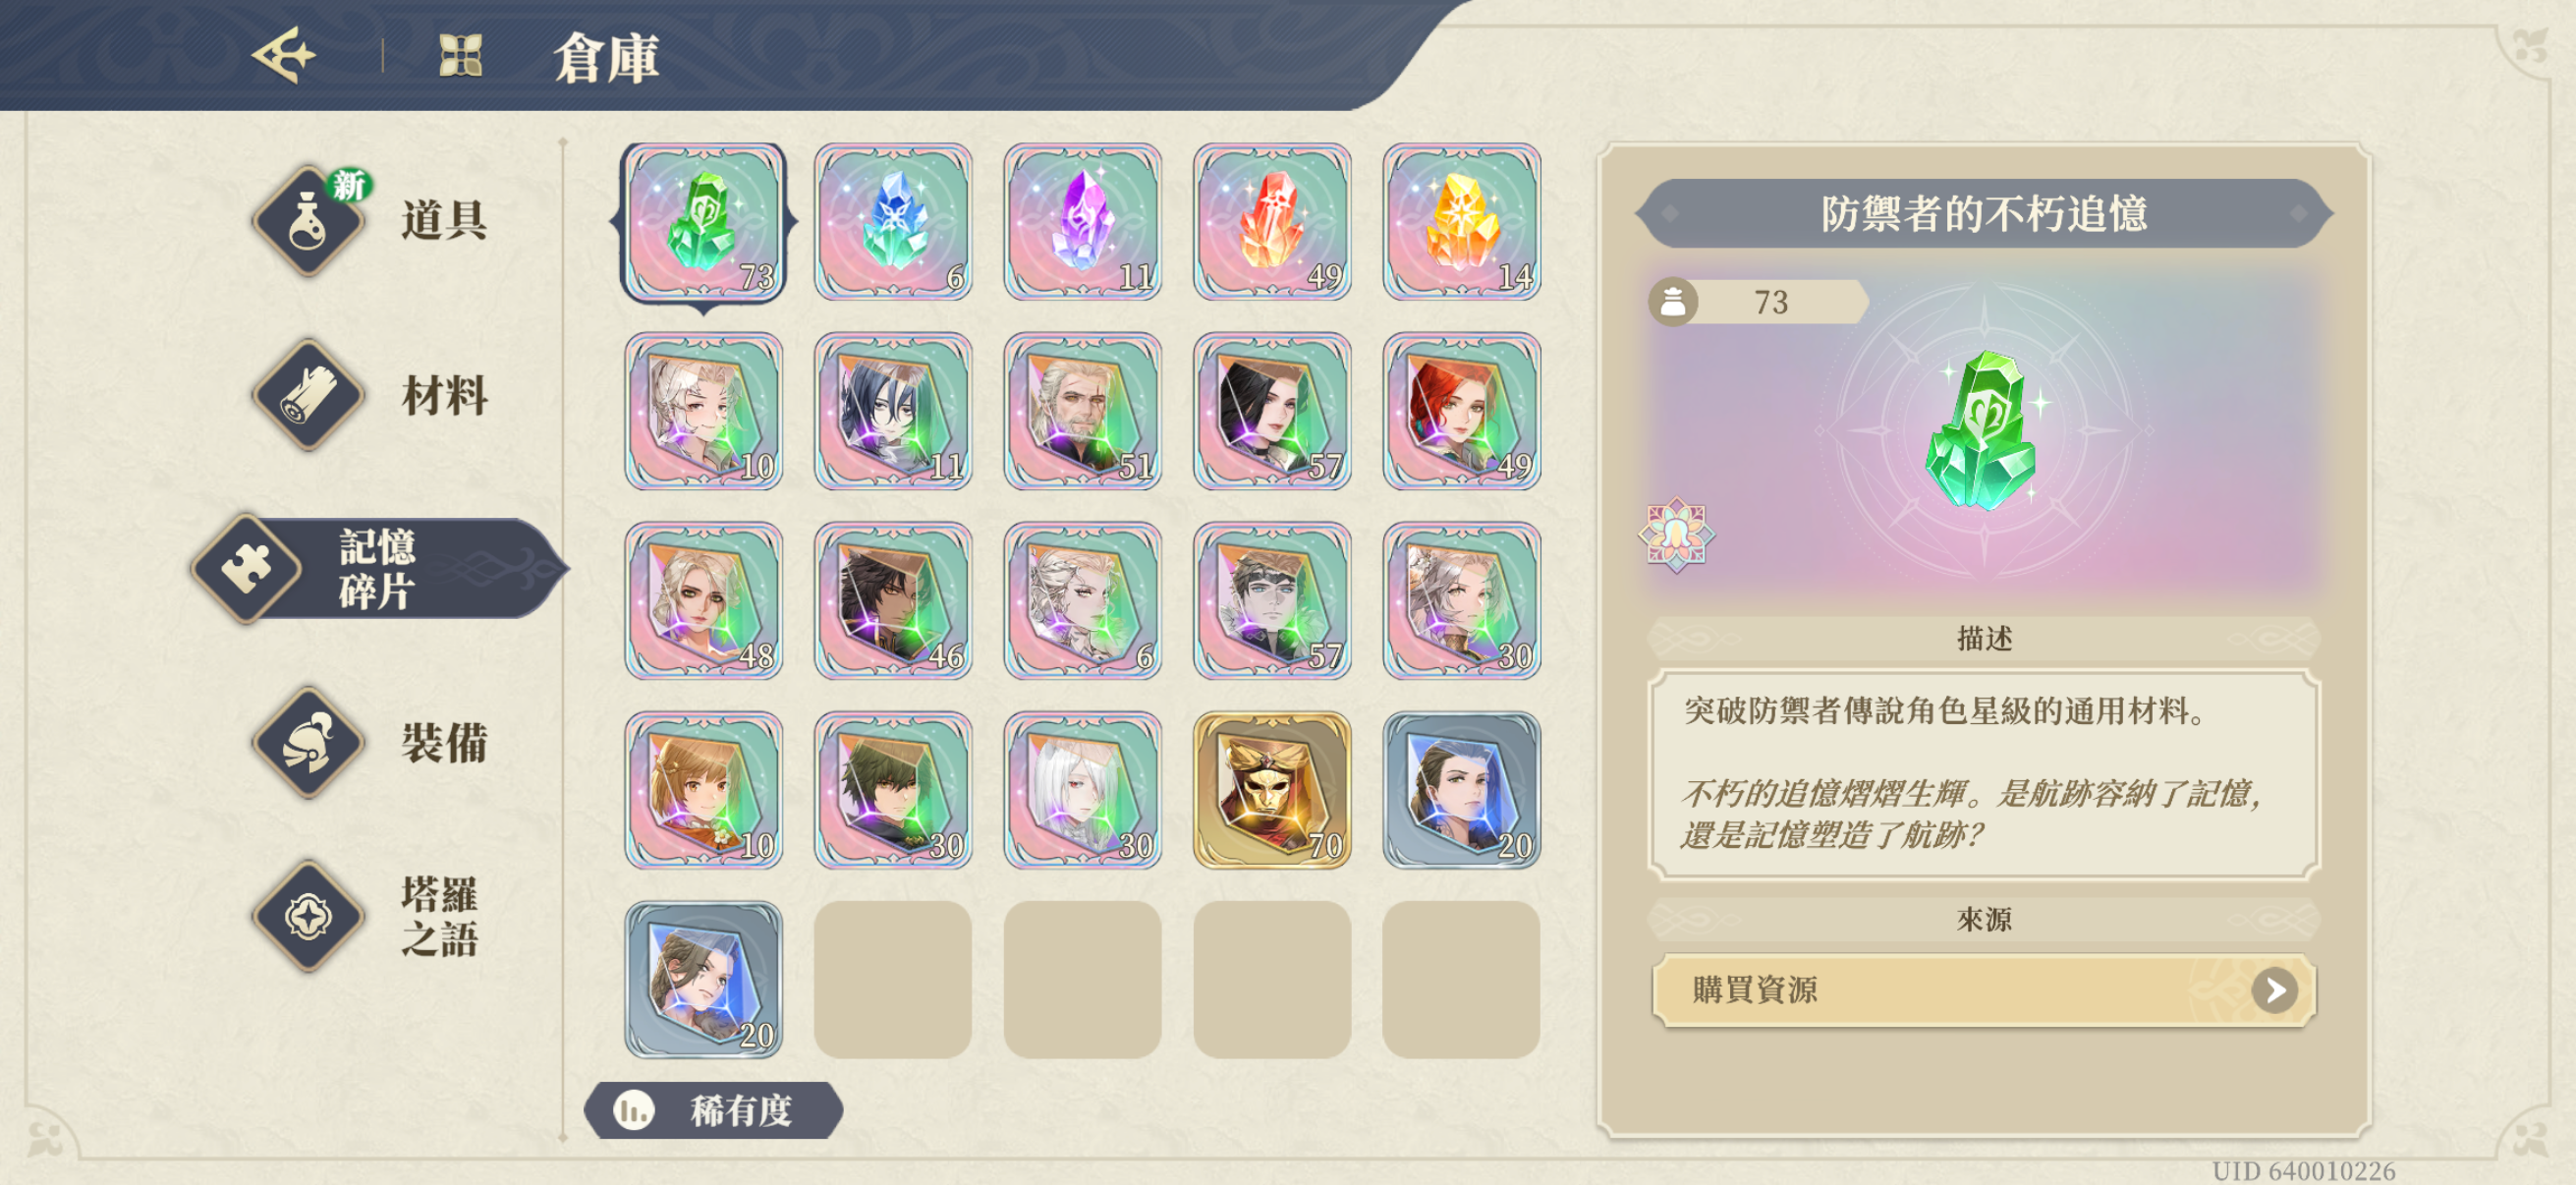Select the yellow crystal item with 14
The height and width of the screenshot is (1185, 2576).
pyautogui.click(x=1461, y=222)
